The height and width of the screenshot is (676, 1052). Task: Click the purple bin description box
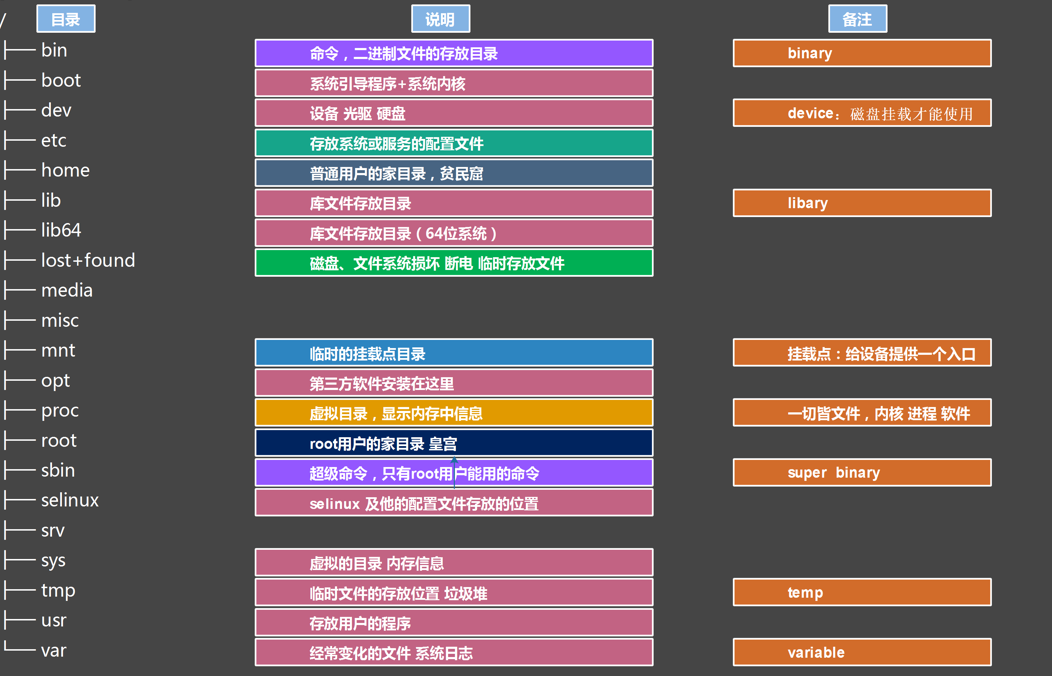pyautogui.click(x=454, y=53)
